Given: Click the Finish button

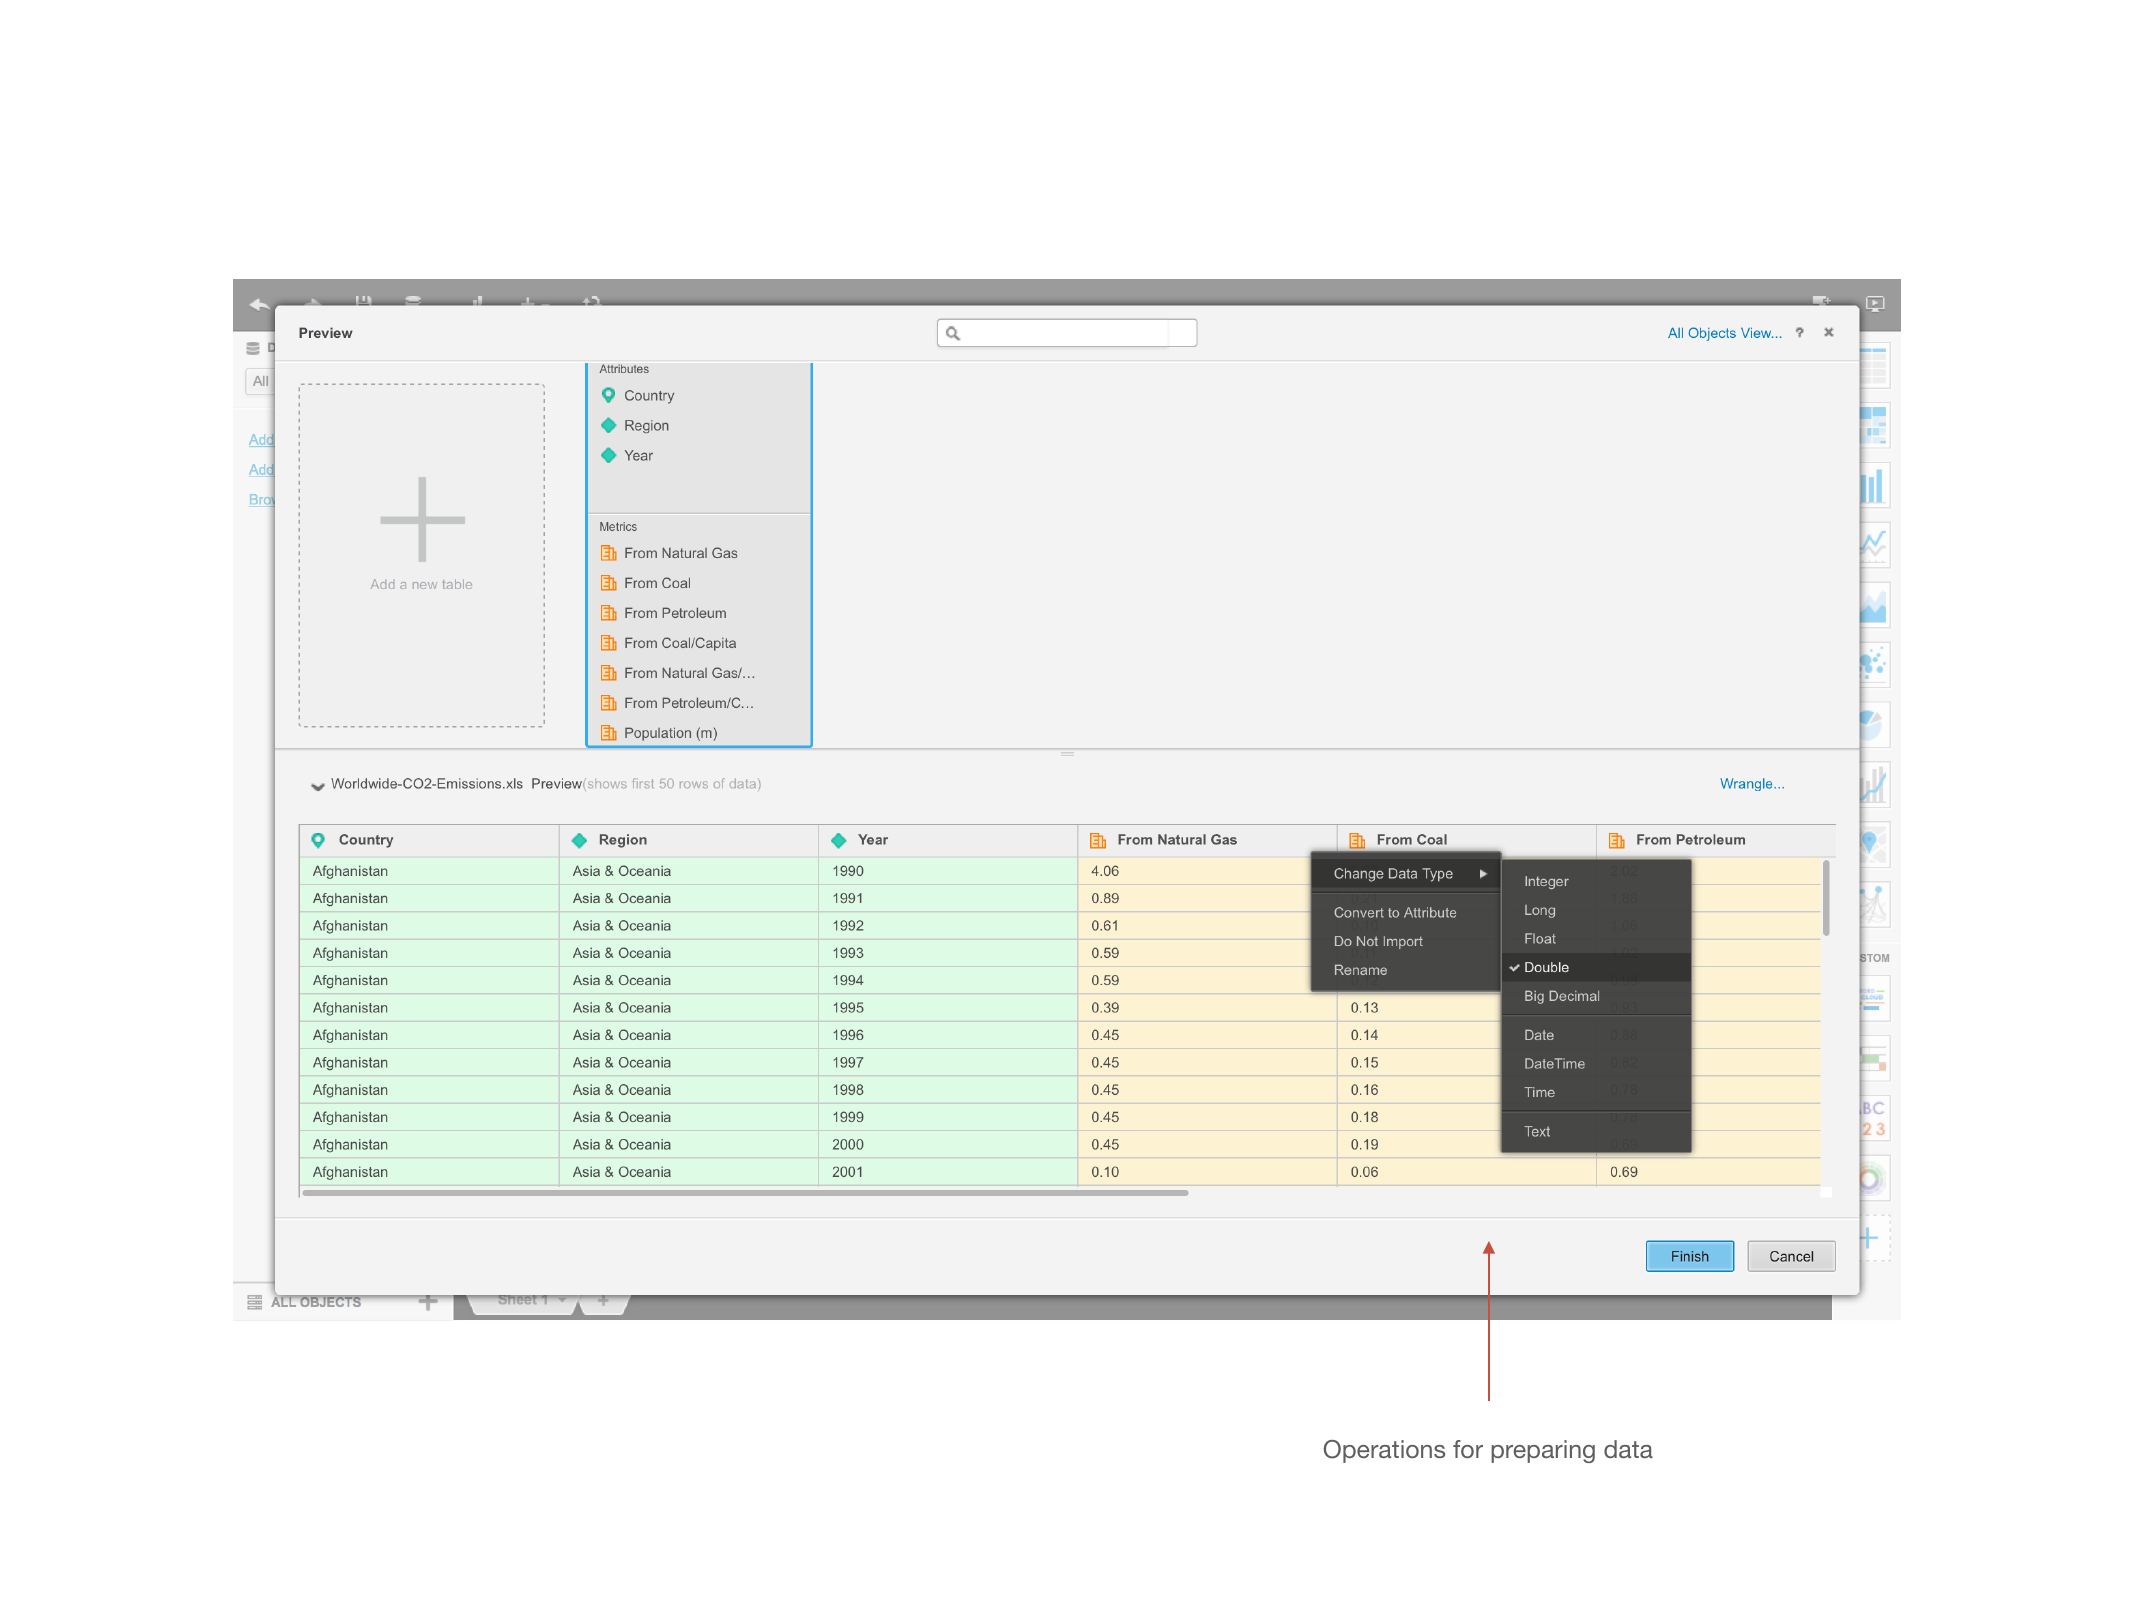Looking at the screenshot, I should point(1689,1257).
